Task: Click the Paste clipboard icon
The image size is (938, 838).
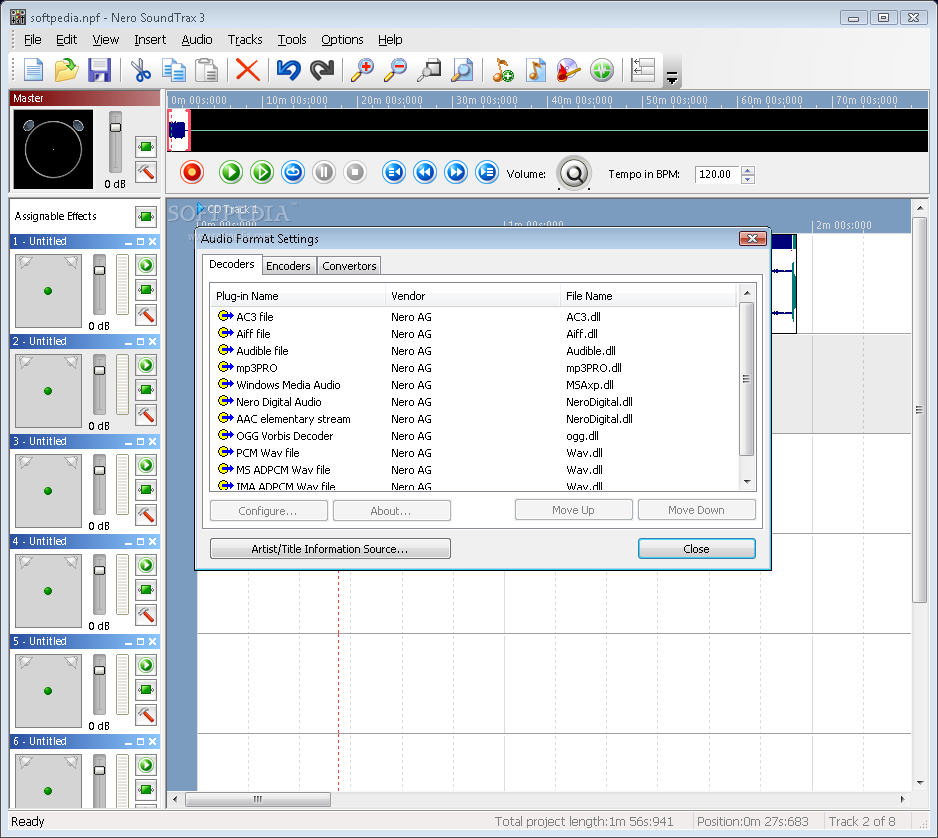Action: coord(206,70)
